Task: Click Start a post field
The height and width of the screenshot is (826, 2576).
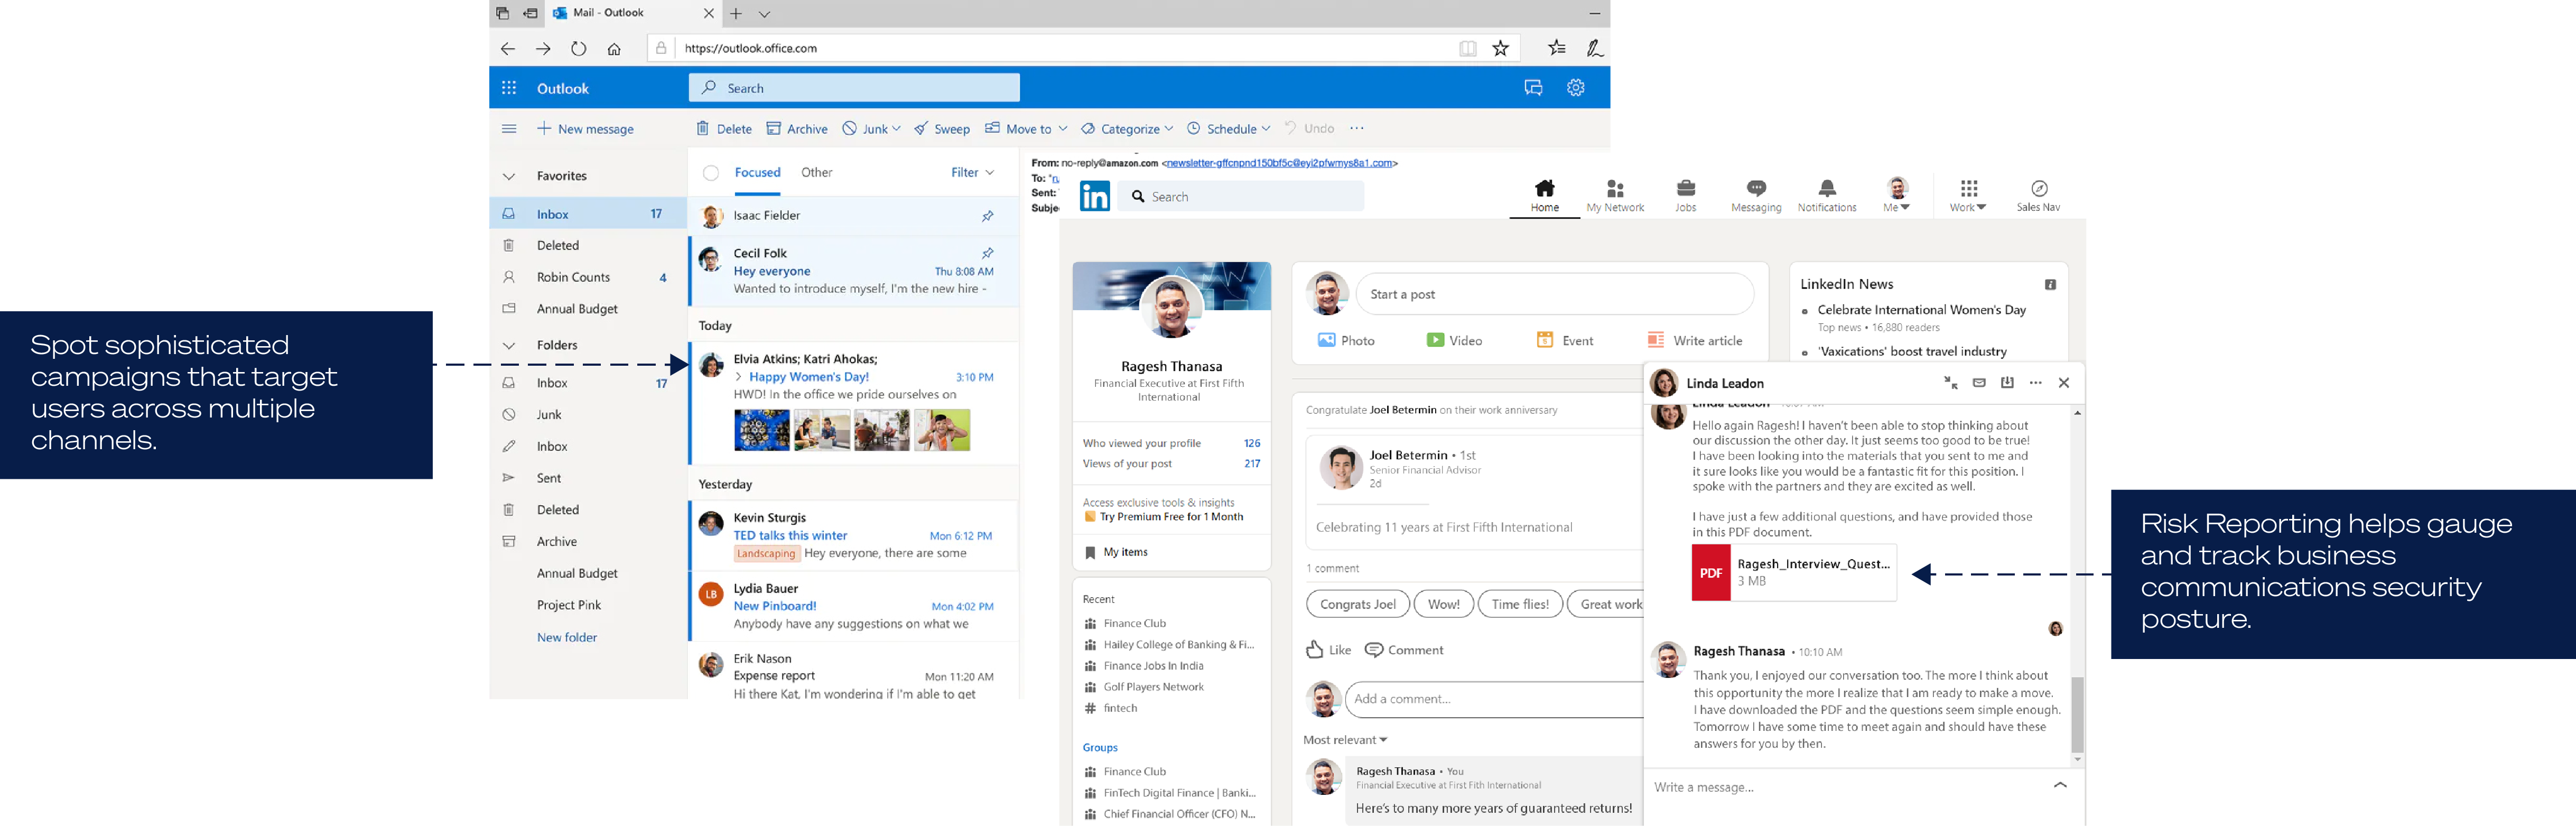Action: [x=1554, y=294]
